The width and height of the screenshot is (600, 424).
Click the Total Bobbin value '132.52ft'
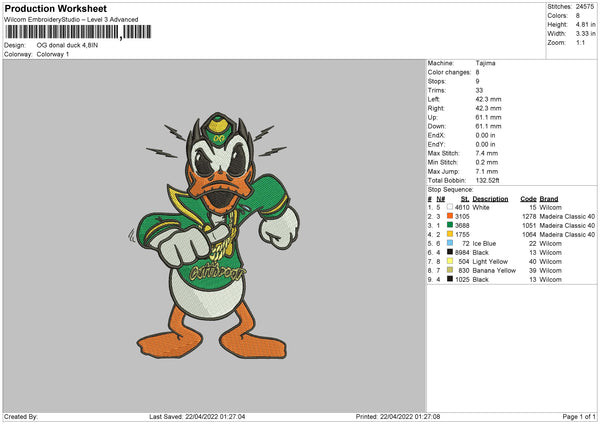[x=488, y=180]
